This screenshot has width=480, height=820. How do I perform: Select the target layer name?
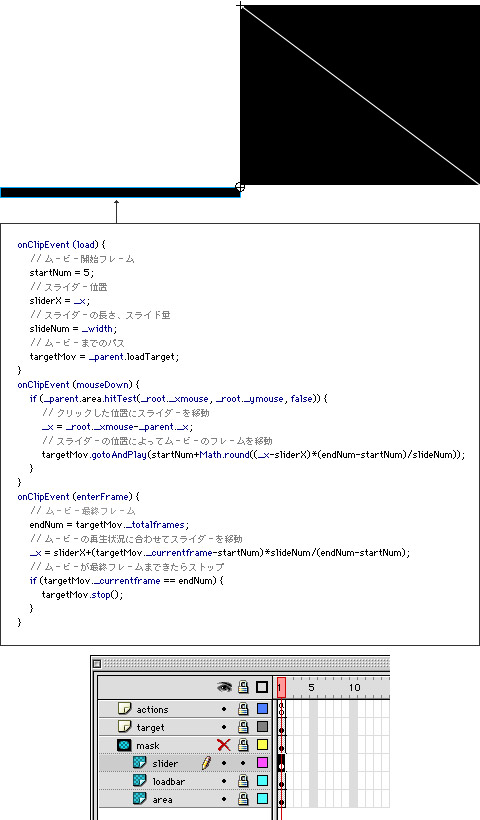coord(151,727)
